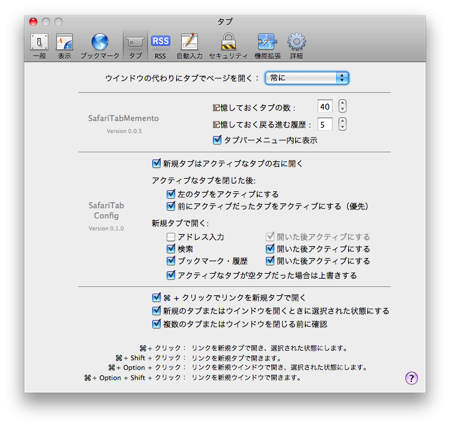The image size is (450, 426).
Task: Toggle 開いた後アクティブにする in the 検索 row
Action: 270,249
